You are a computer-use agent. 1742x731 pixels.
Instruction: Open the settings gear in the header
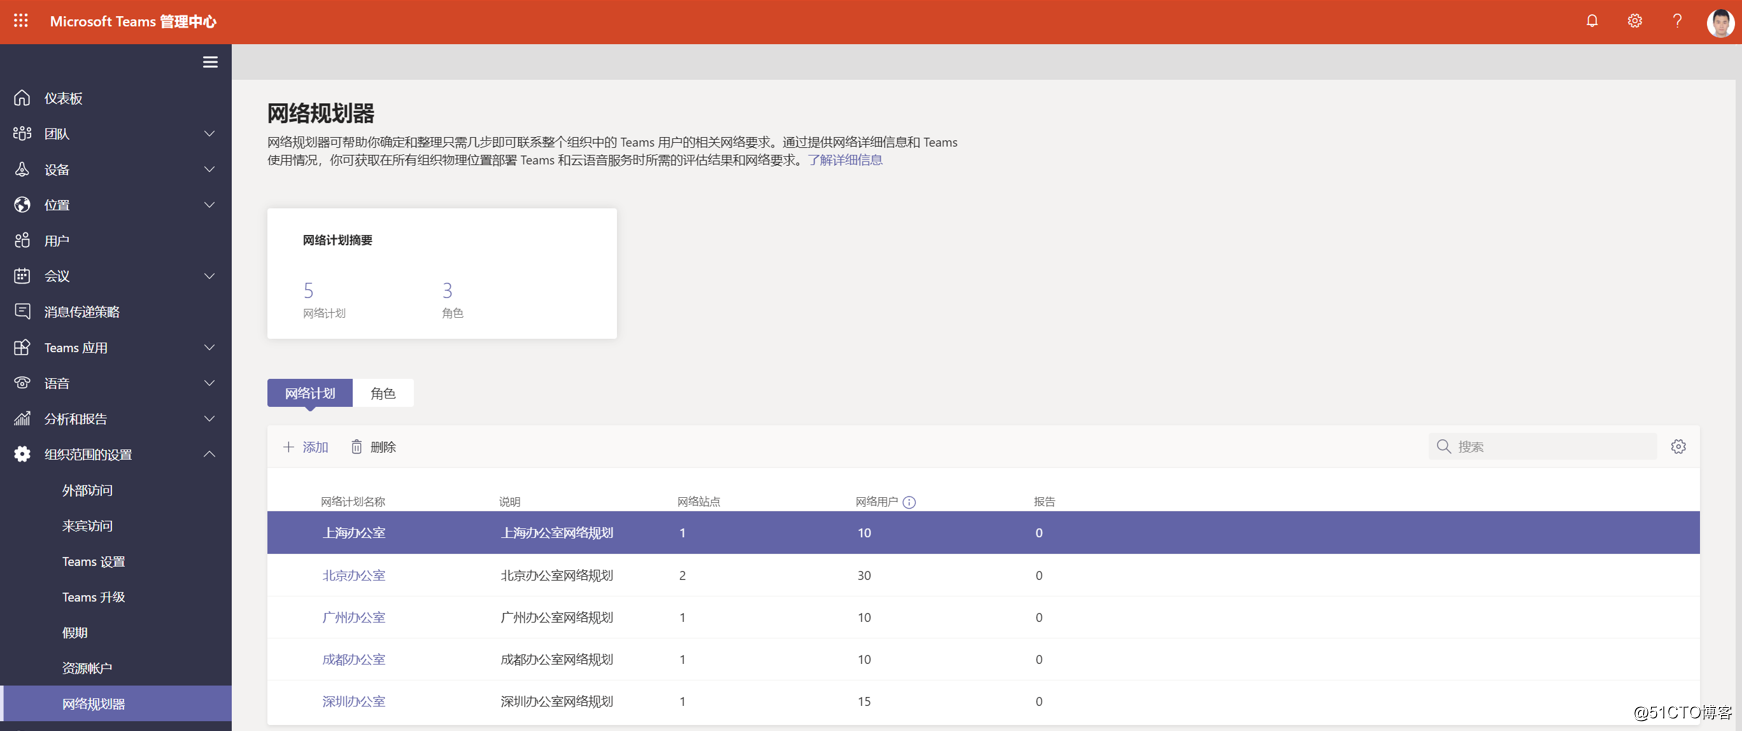[x=1635, y=21]
